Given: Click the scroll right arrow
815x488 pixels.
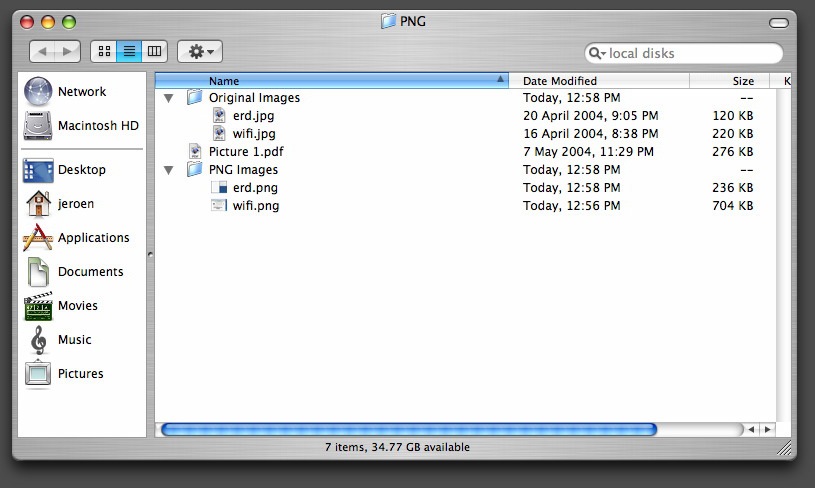Looking at the screenshot, I should pyautogui.click(x=767, y=430).
